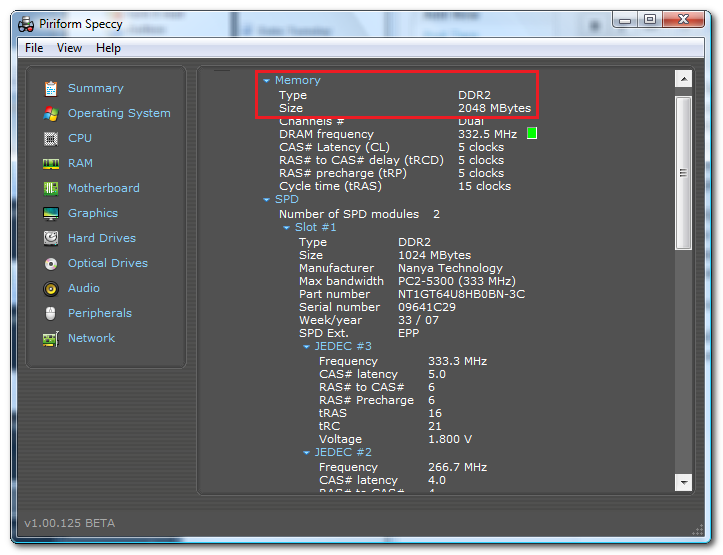Click the window resize grip corner
This screenshot has height=555, width=723.
coord(698,530)
